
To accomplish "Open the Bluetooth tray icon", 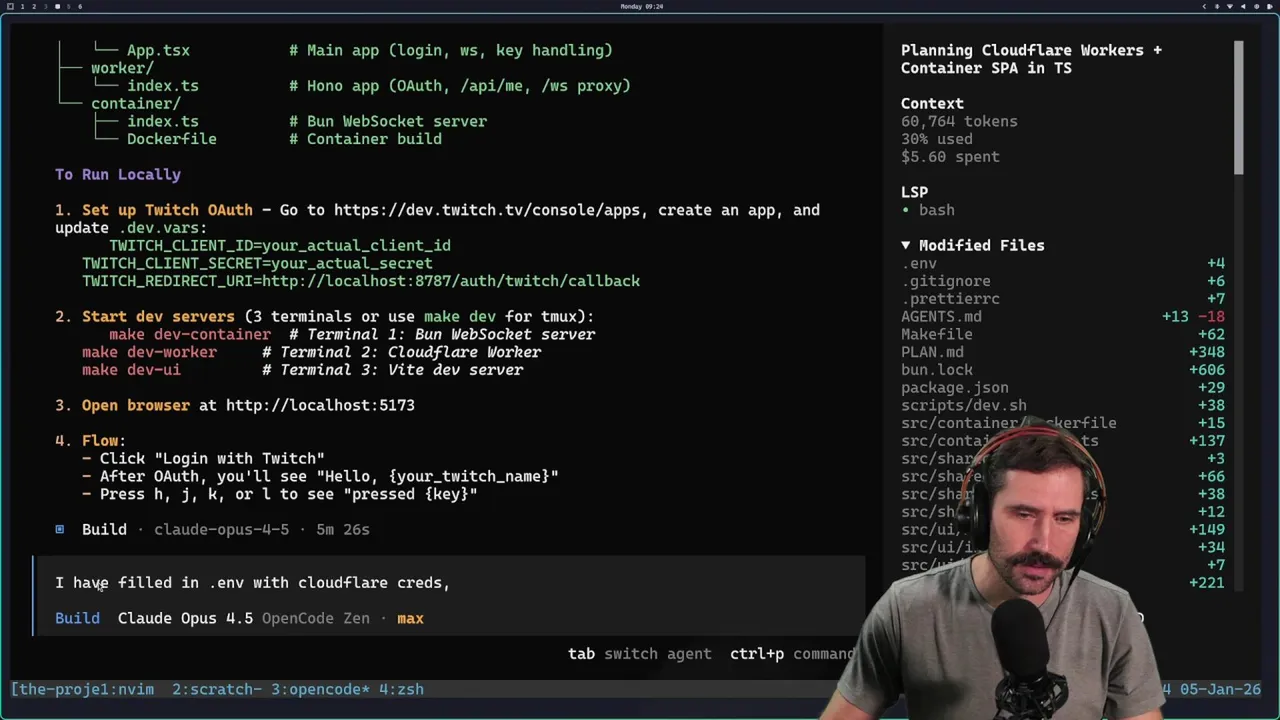I will coord(1217,6).
